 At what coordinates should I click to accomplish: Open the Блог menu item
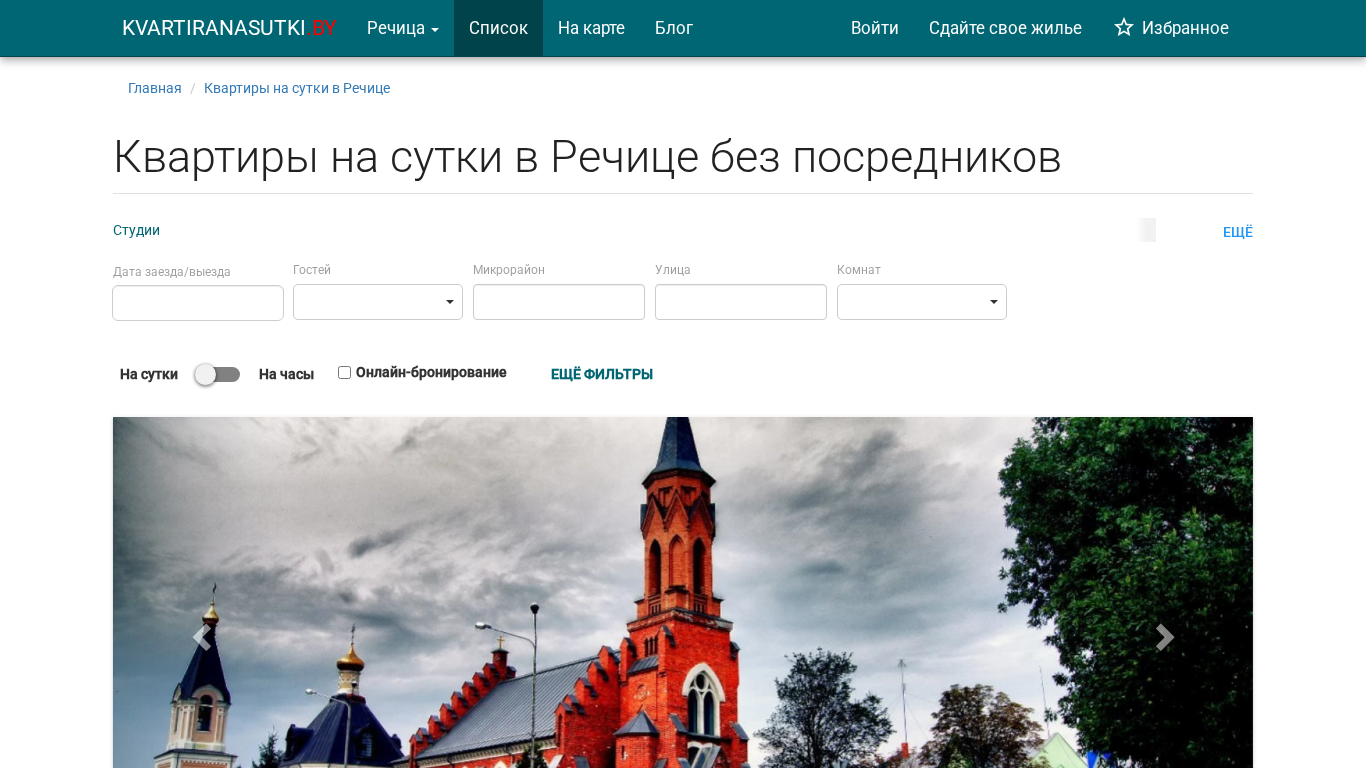[x=674, y=28]
